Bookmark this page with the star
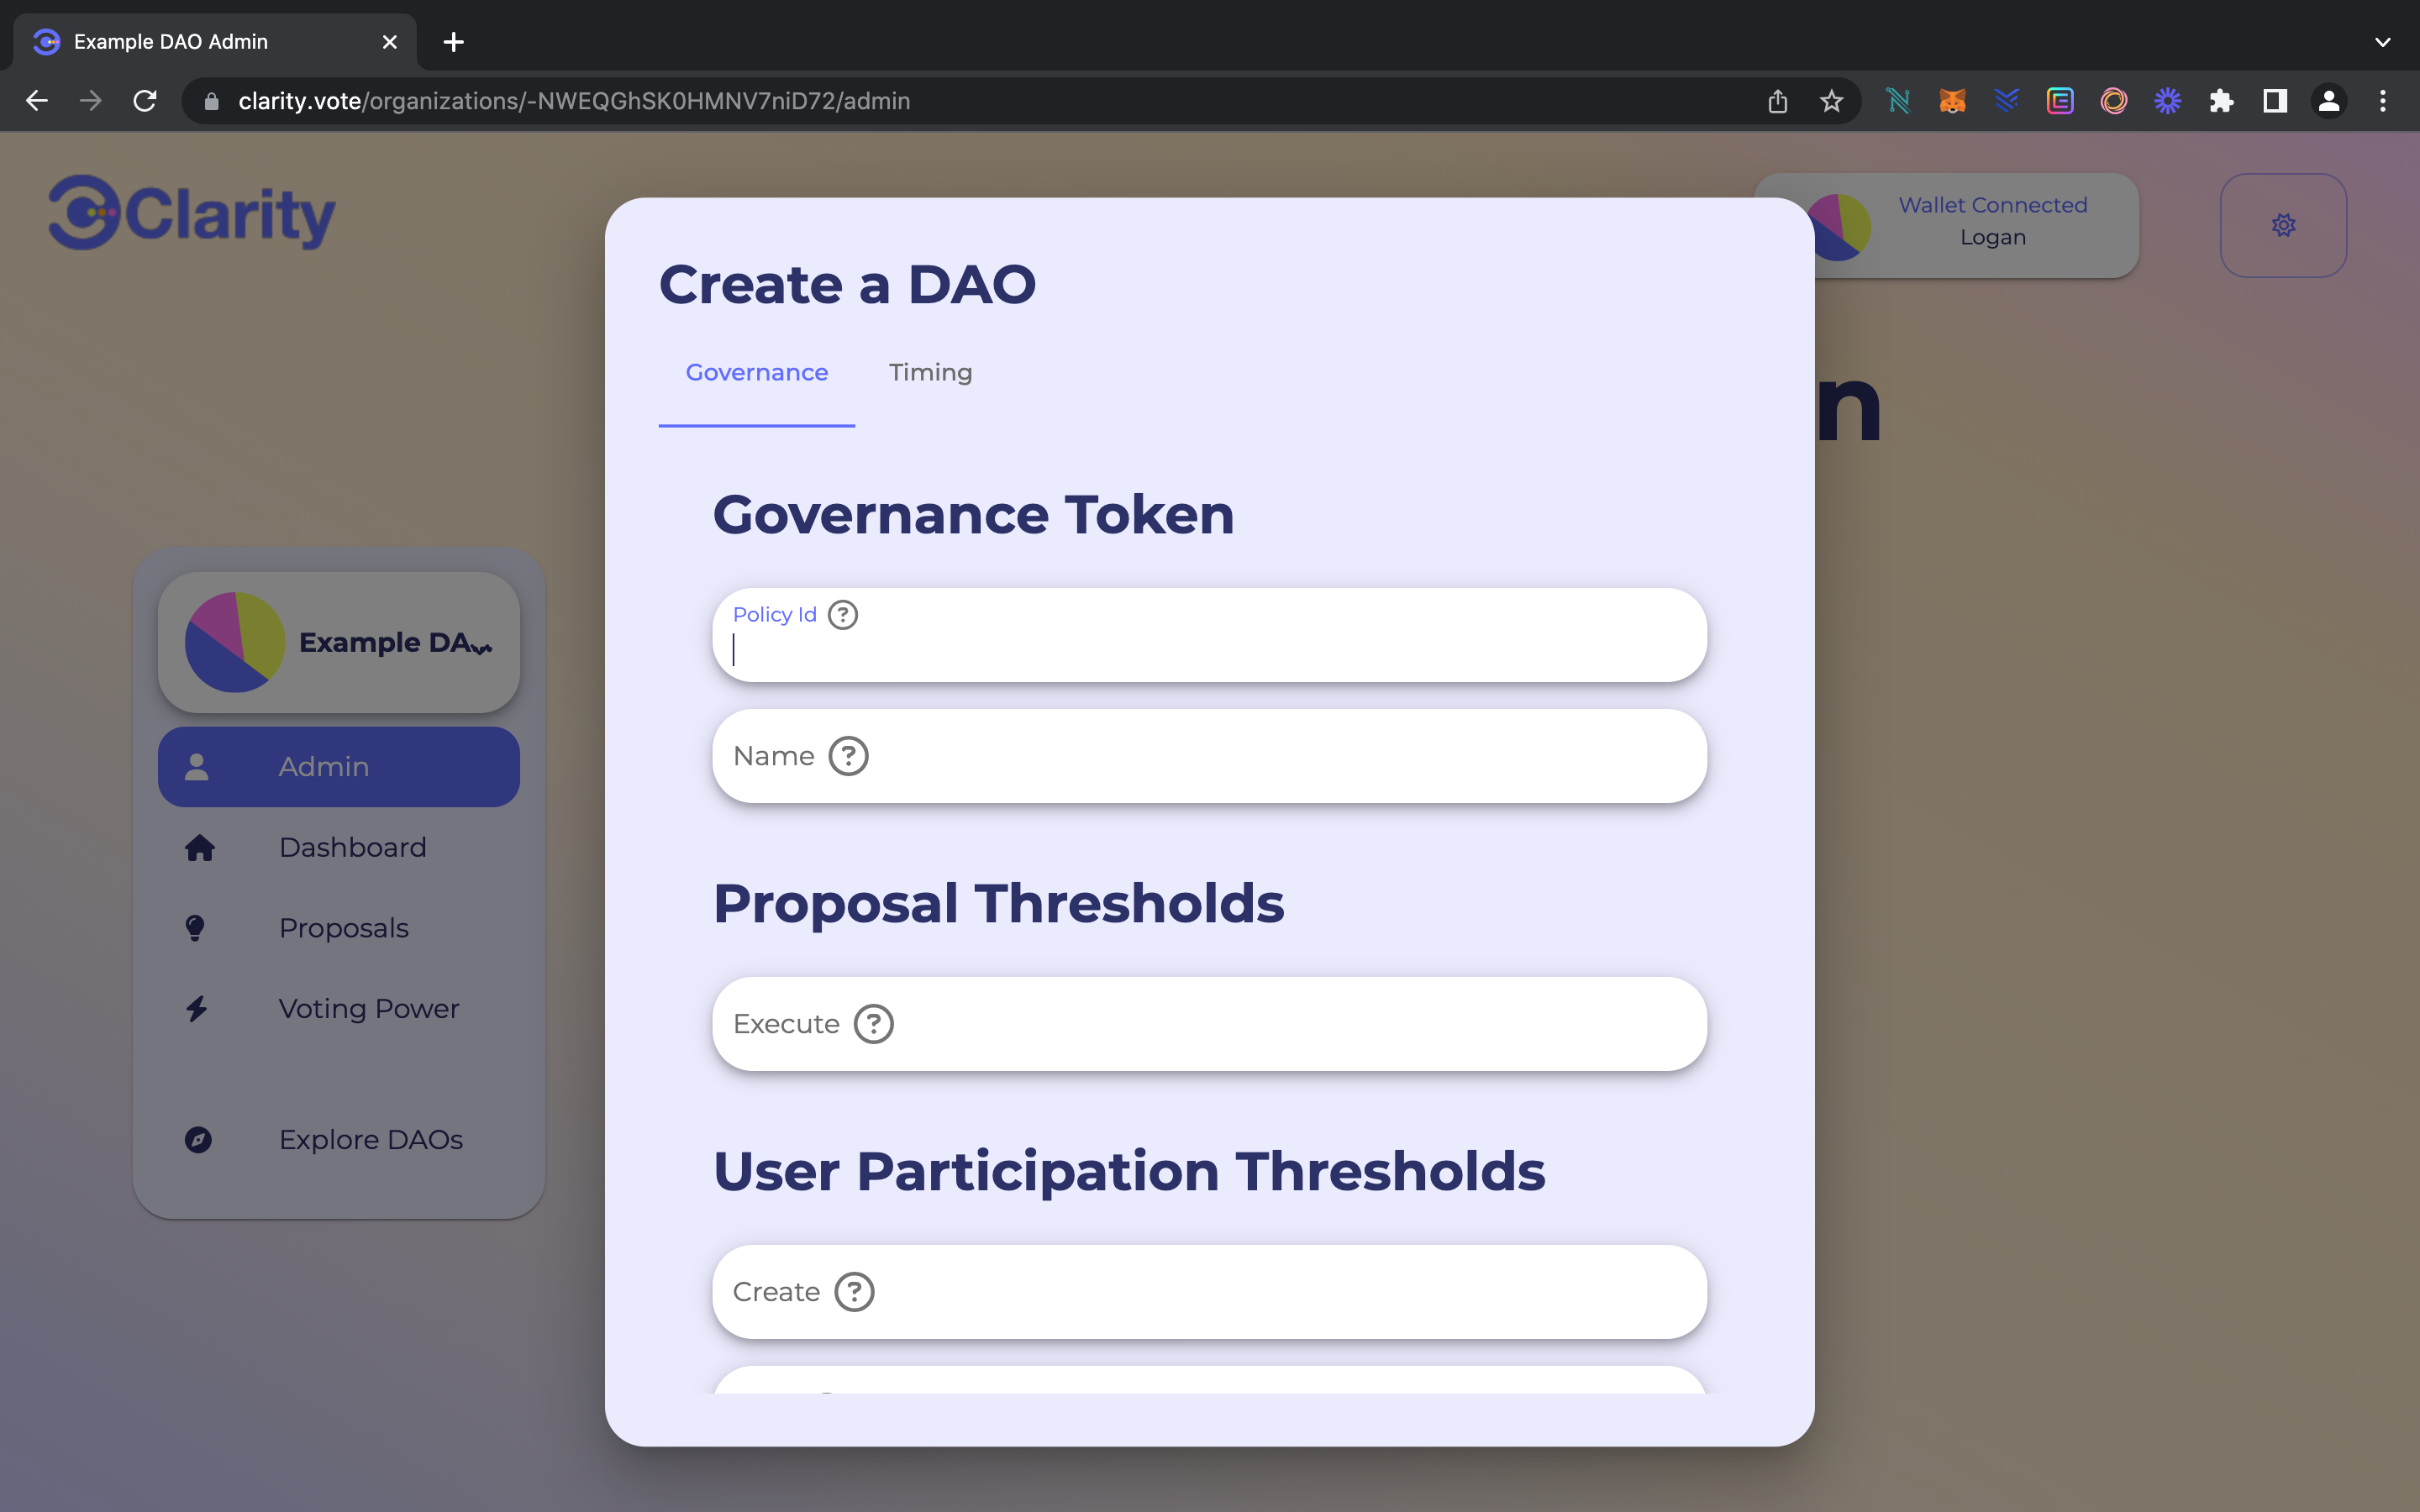The image size is (2420, 1512). pos(1831,101)
